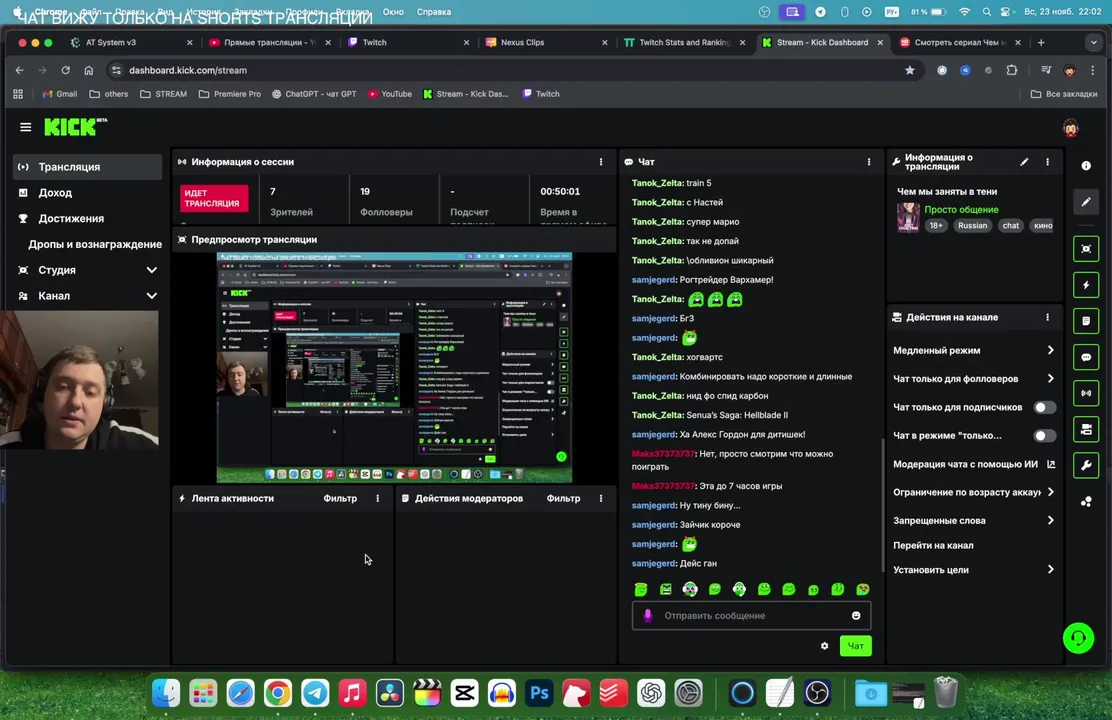The image size is (1112, 720).
Task: Open YouTube bookmark in bookmarks bar
Action: click(389, 94)
